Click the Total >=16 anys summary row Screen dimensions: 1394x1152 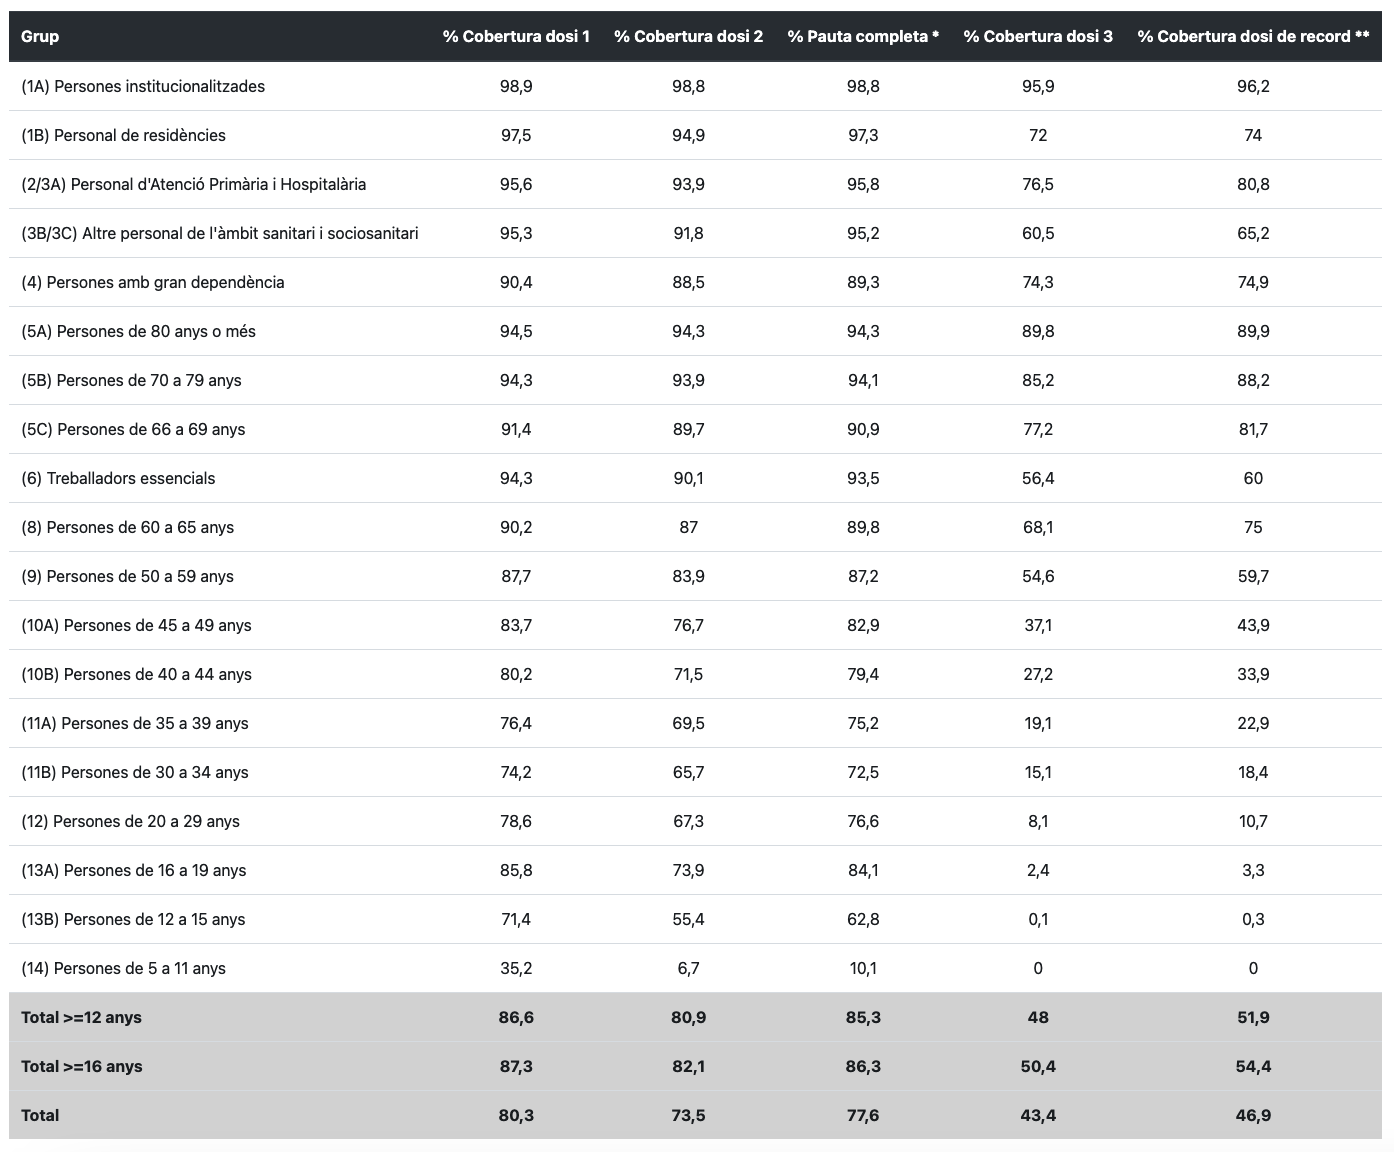[x=695, y=1066]
